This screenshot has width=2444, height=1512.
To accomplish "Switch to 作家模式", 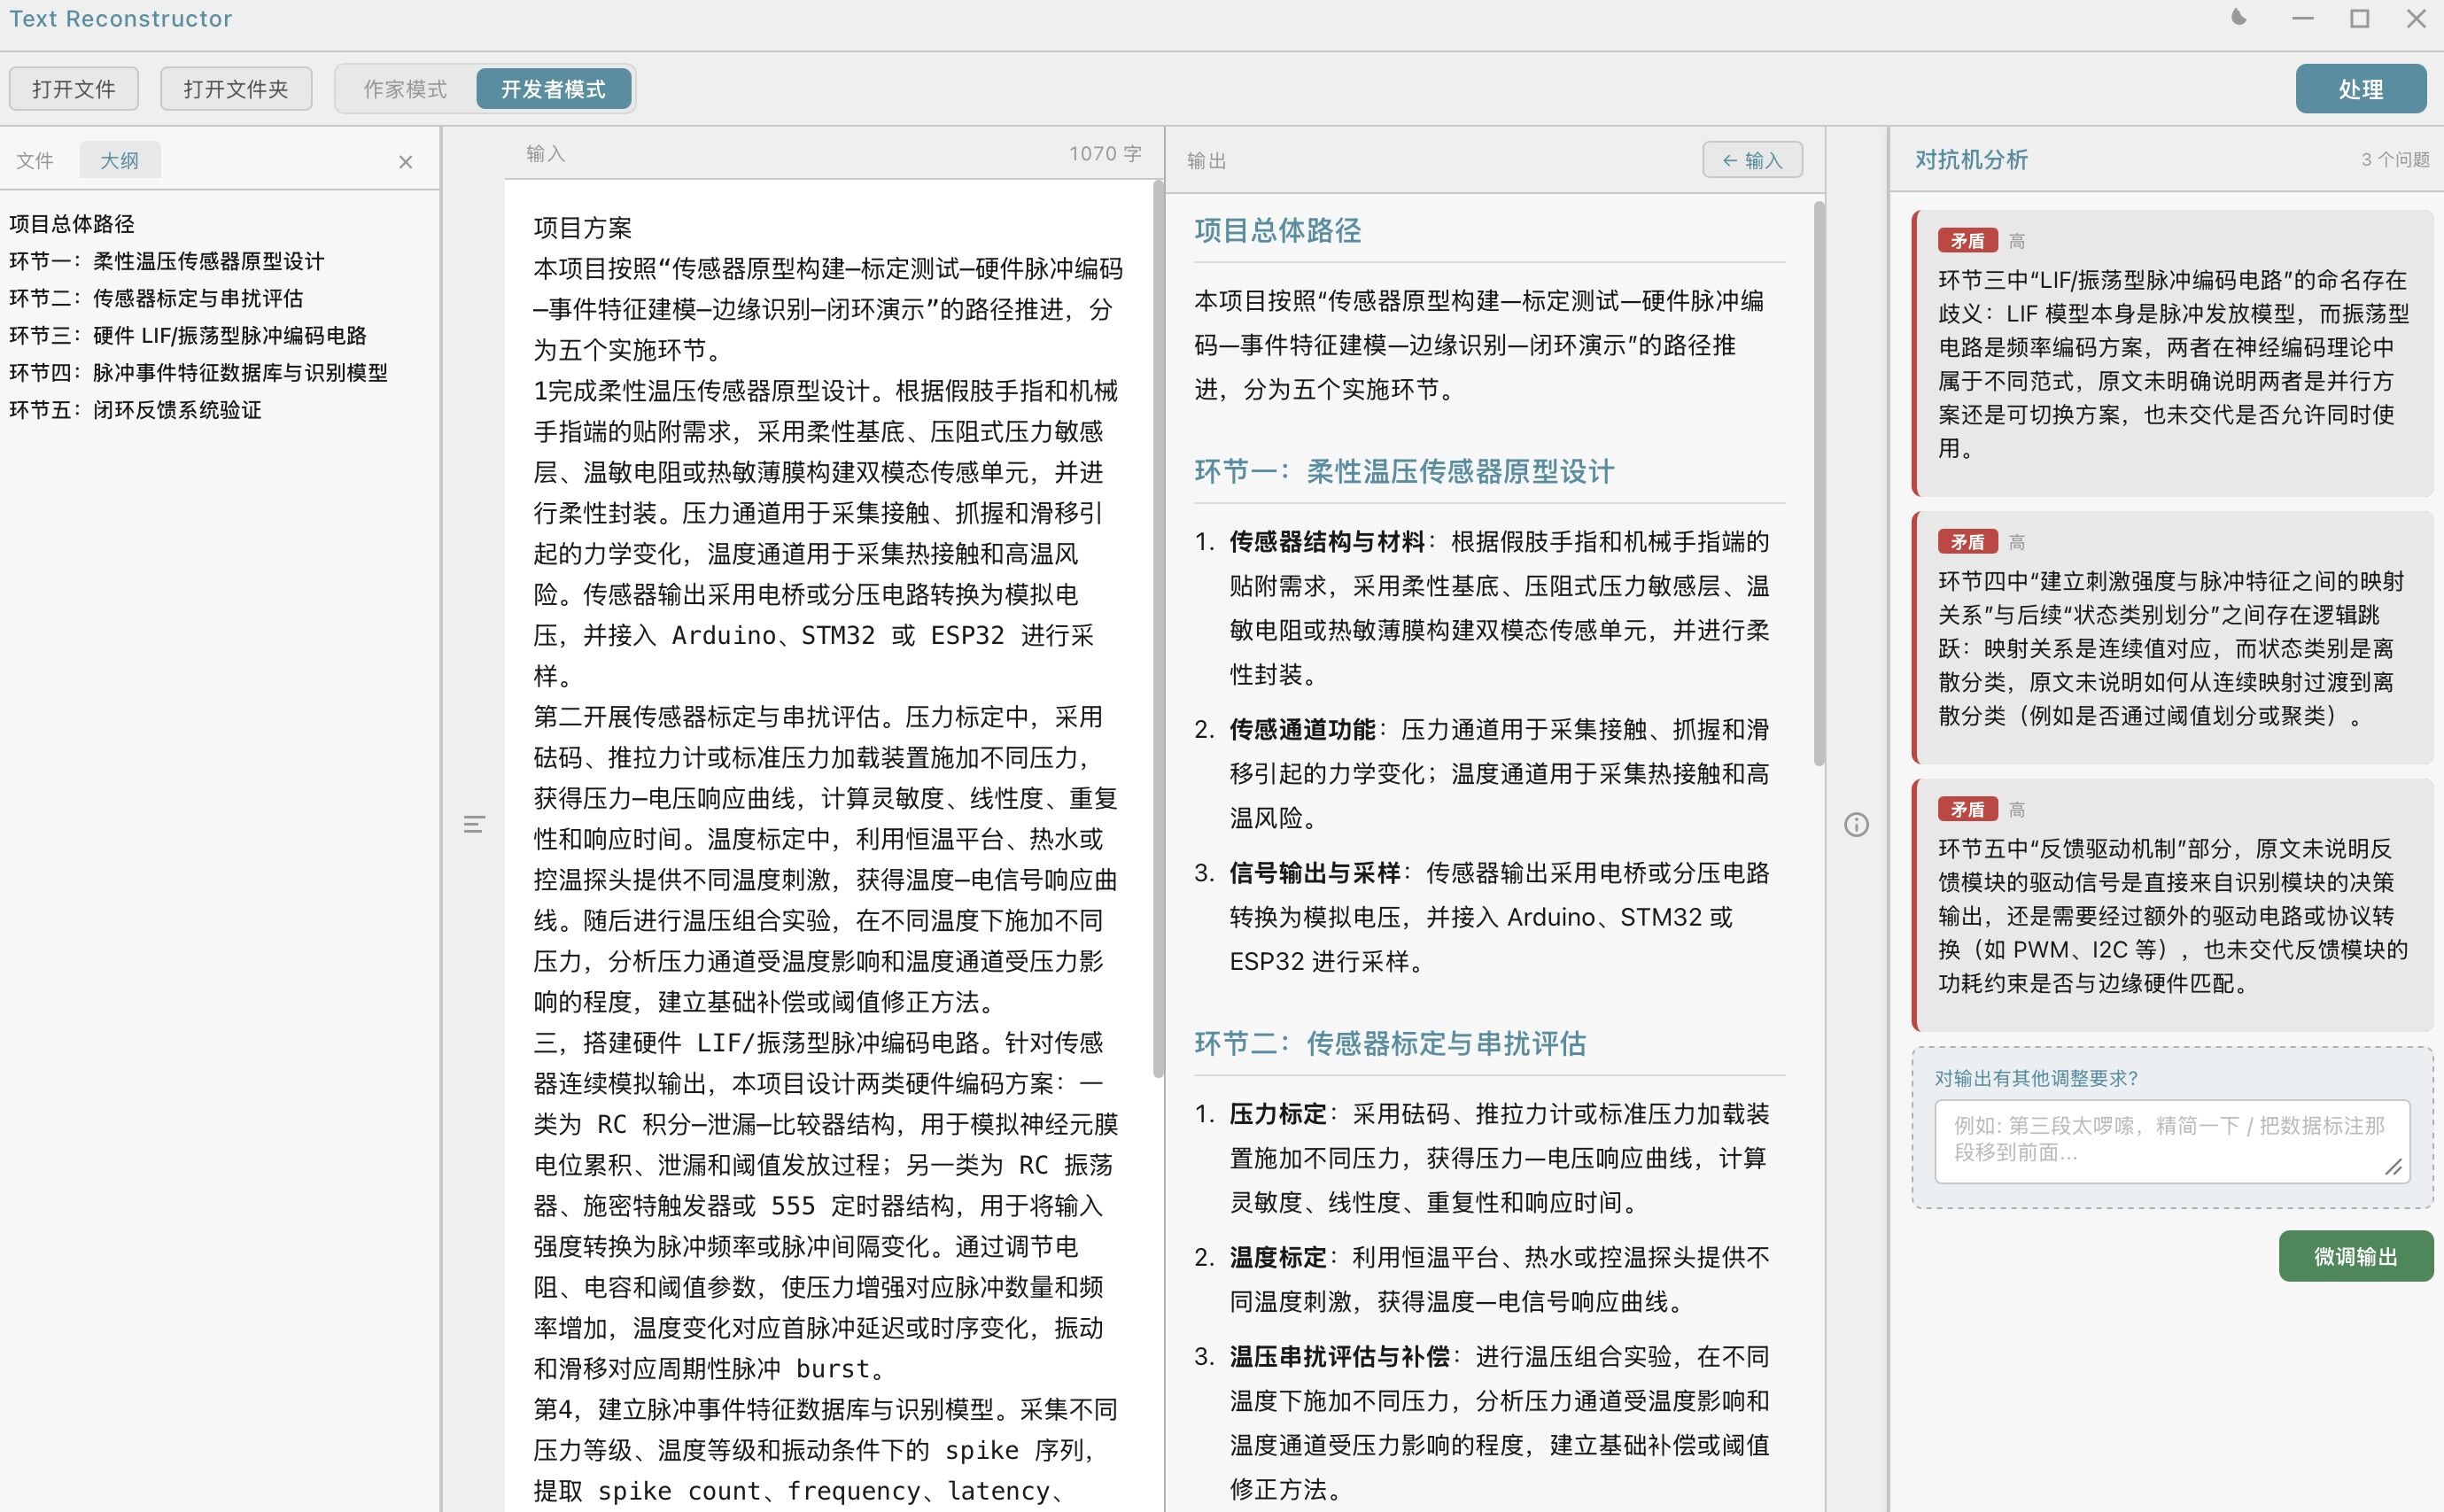I will [x=405, y=89].
